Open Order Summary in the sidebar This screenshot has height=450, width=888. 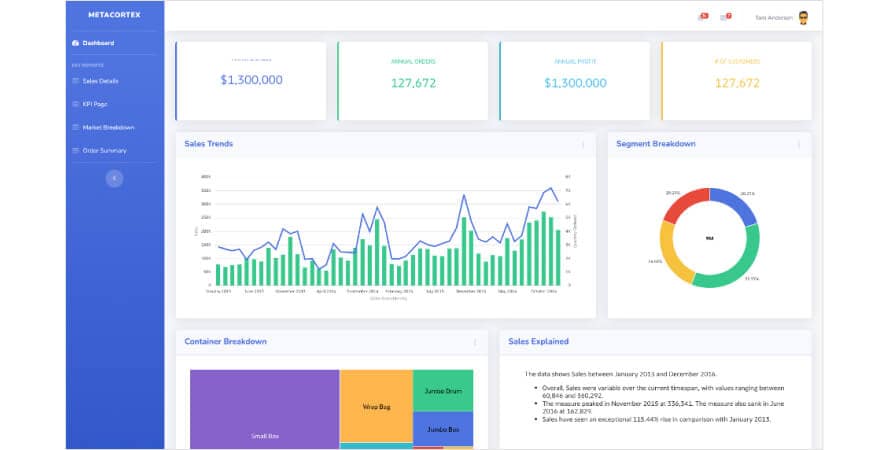click(x=103, y=151)
